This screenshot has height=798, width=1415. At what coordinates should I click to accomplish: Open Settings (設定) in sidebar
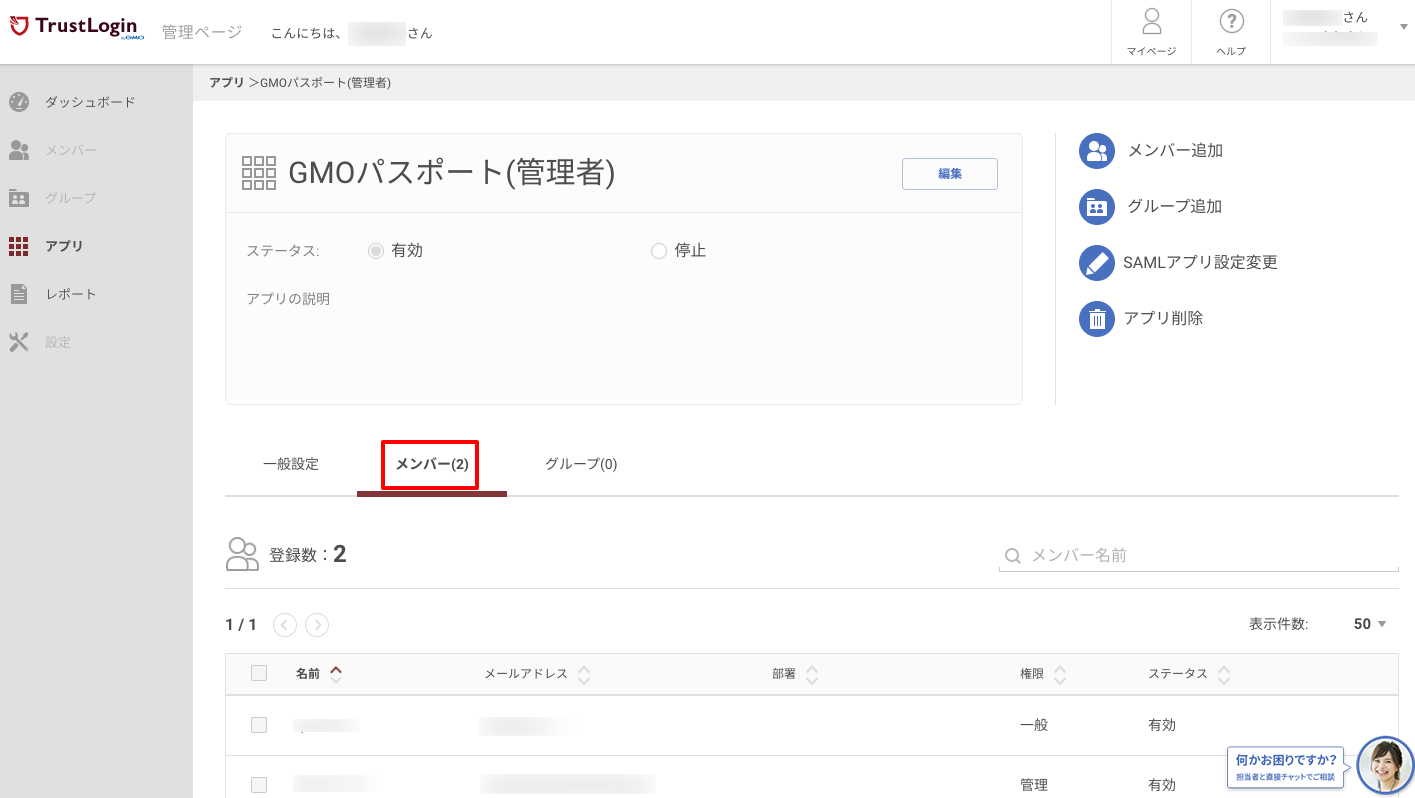pos(58,342)
